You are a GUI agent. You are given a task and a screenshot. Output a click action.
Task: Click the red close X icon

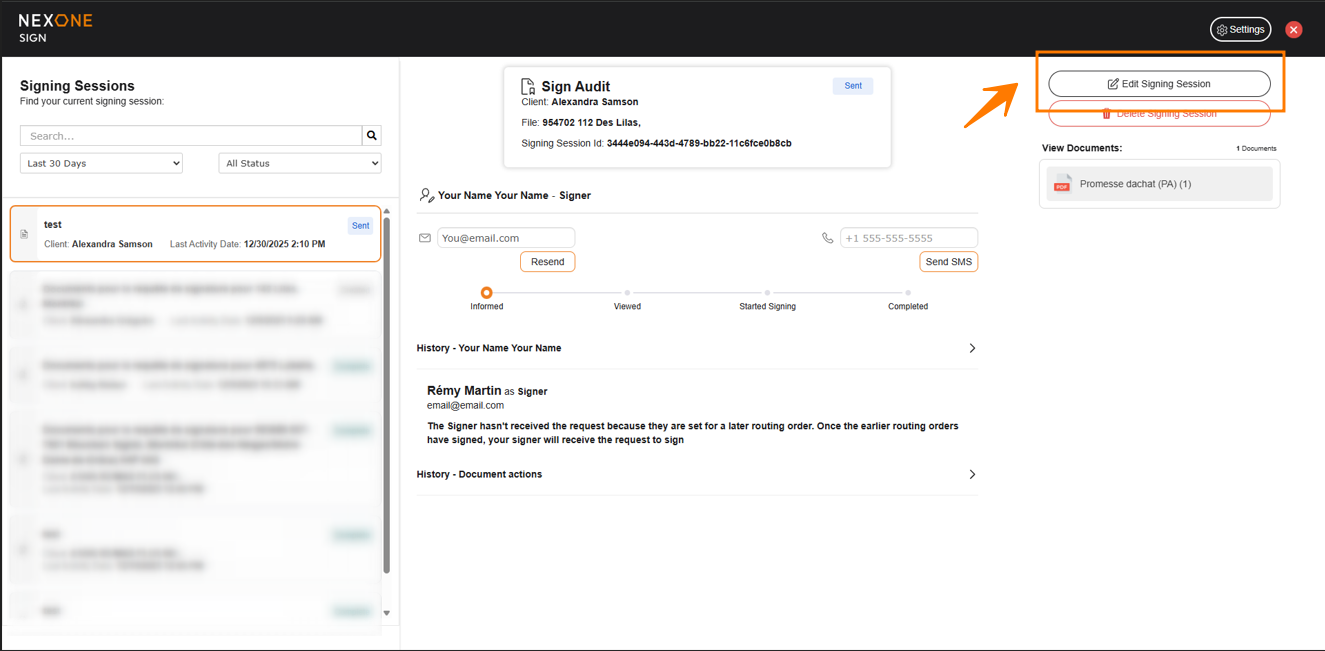(x=1293, y=30)
